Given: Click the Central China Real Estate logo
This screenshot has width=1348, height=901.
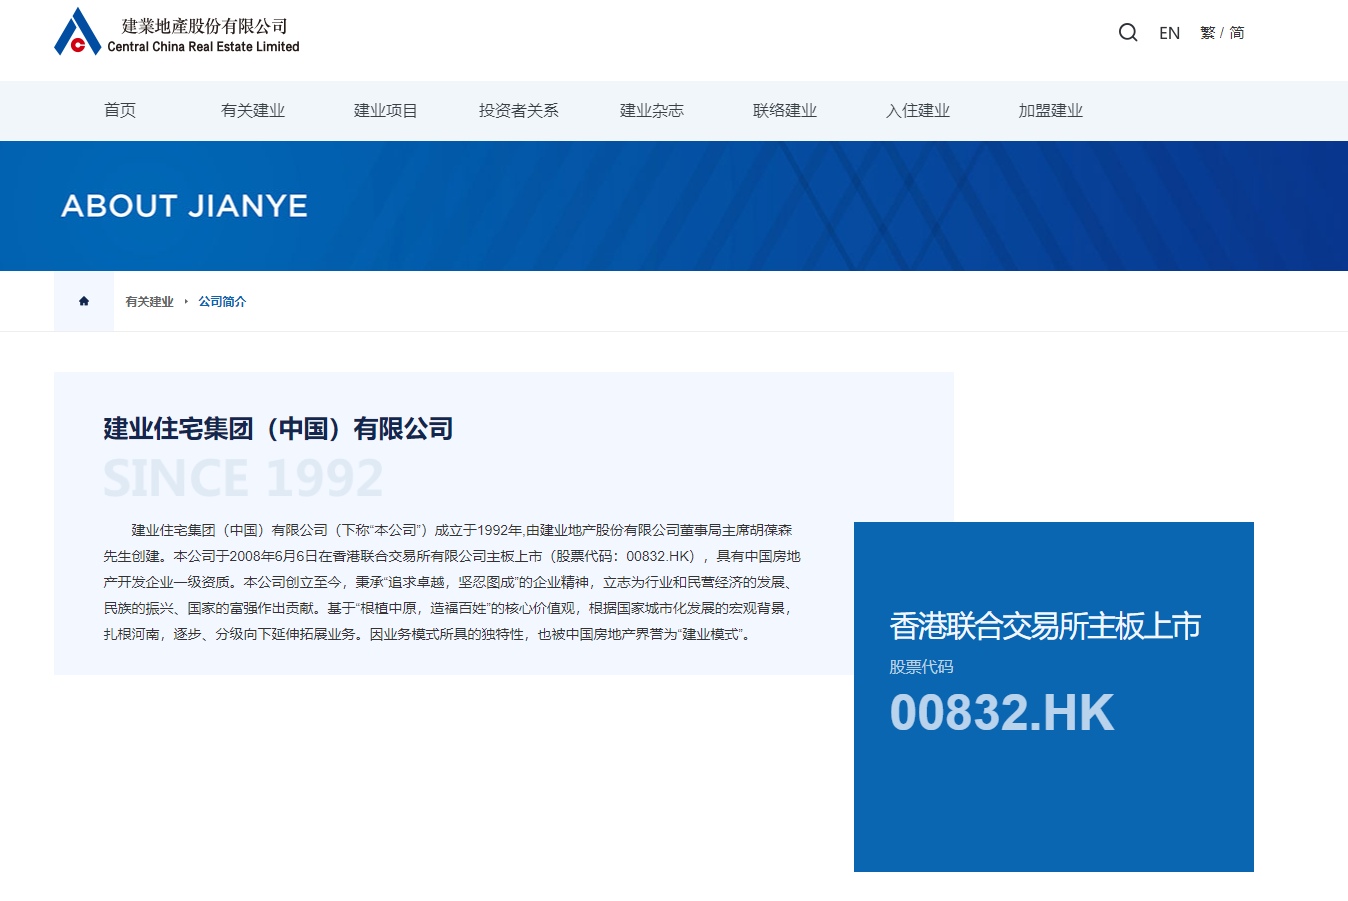Looking at the screenshot, I should pyautogui.click(x=177, y=31).
